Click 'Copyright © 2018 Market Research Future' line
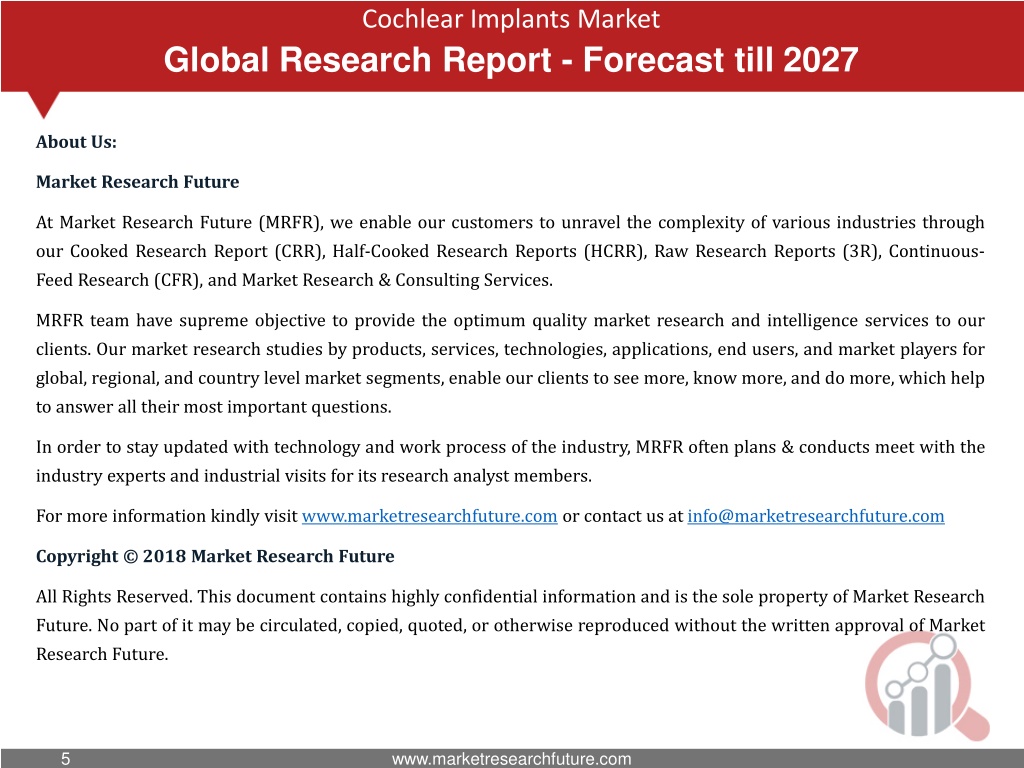 [215, 556]
